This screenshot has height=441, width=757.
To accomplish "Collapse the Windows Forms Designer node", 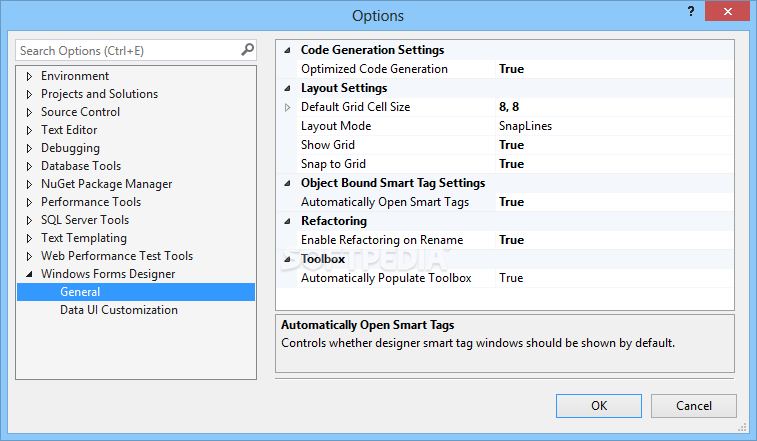I will pyautogui.click(x=29, y=274).
